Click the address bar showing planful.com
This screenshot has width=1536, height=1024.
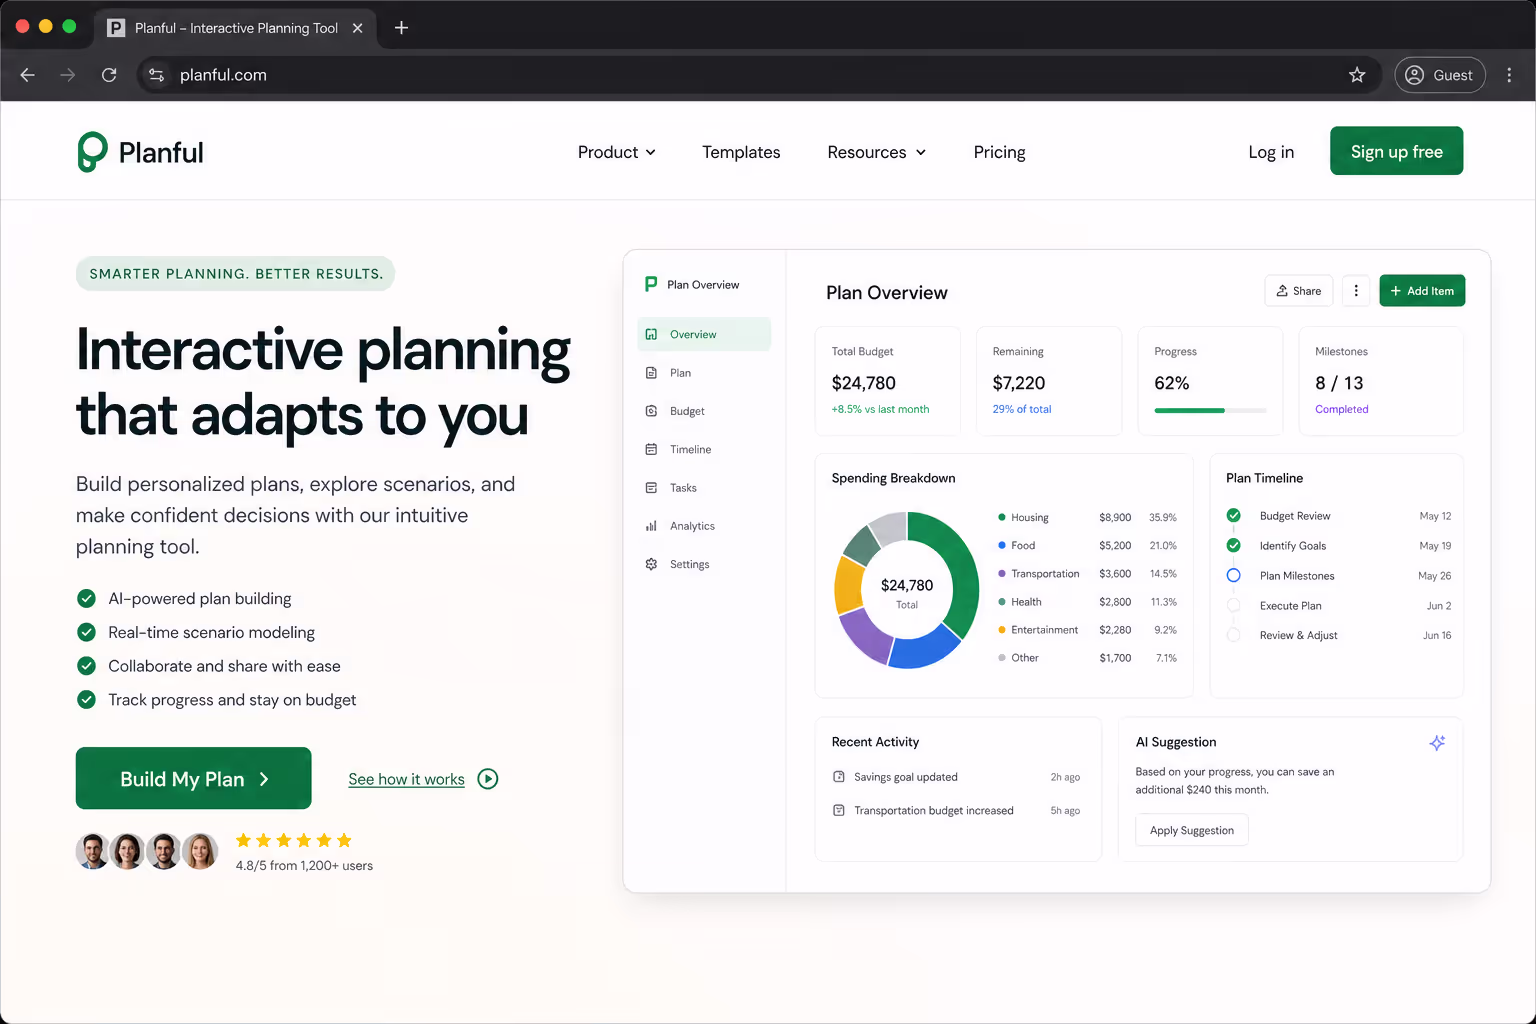click(750, 75)
